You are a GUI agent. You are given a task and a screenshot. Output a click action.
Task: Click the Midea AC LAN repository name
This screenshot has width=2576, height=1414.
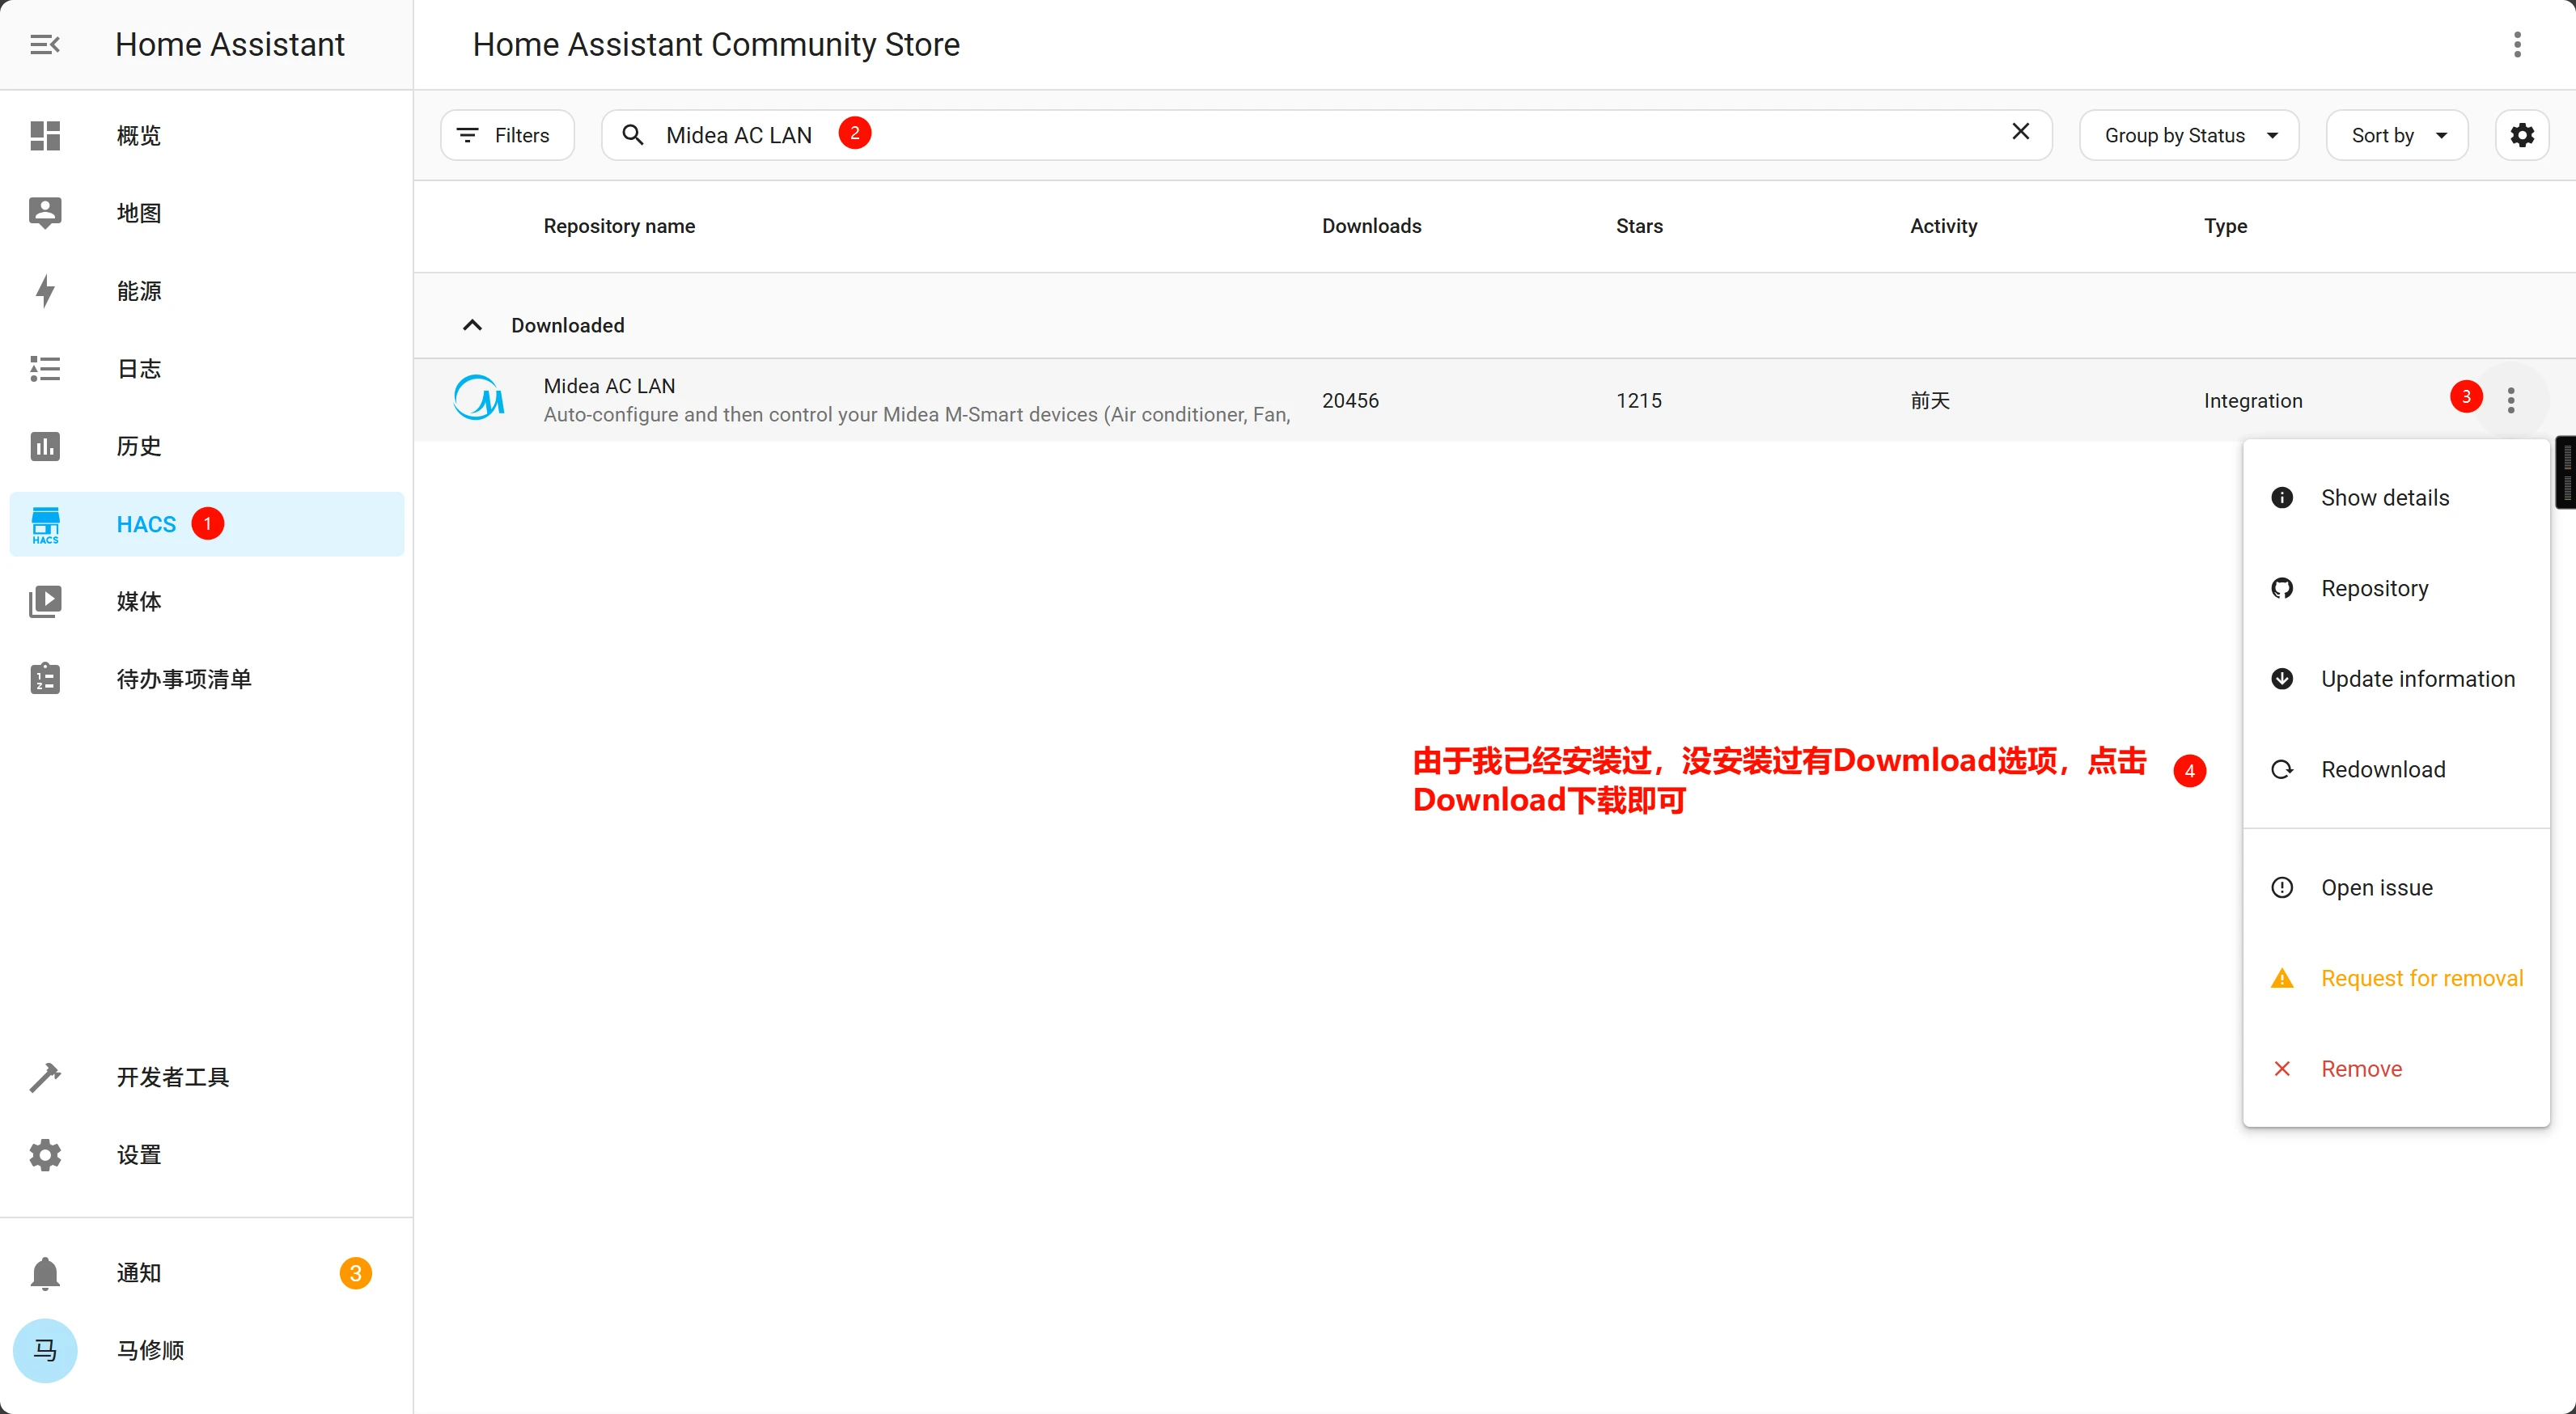coord(609,386)
